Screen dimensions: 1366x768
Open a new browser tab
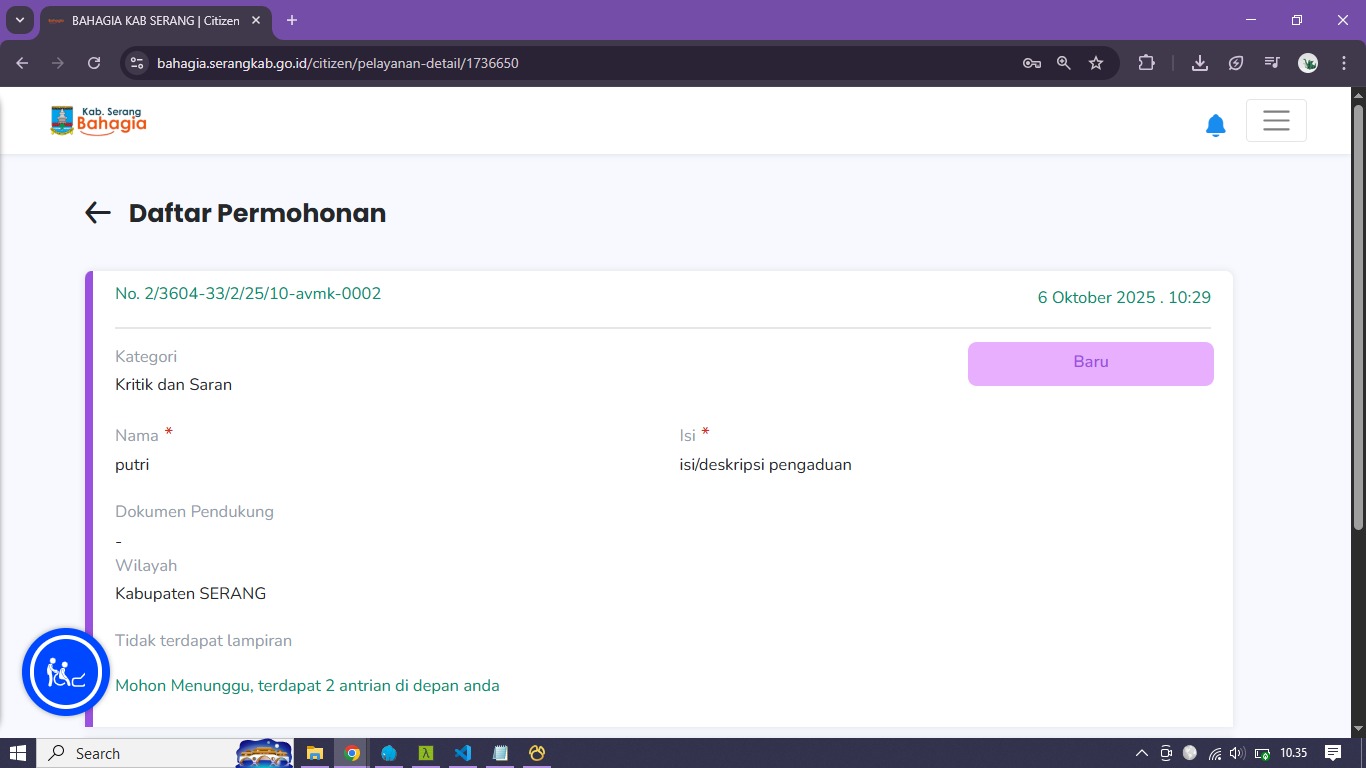click(292, 20)
